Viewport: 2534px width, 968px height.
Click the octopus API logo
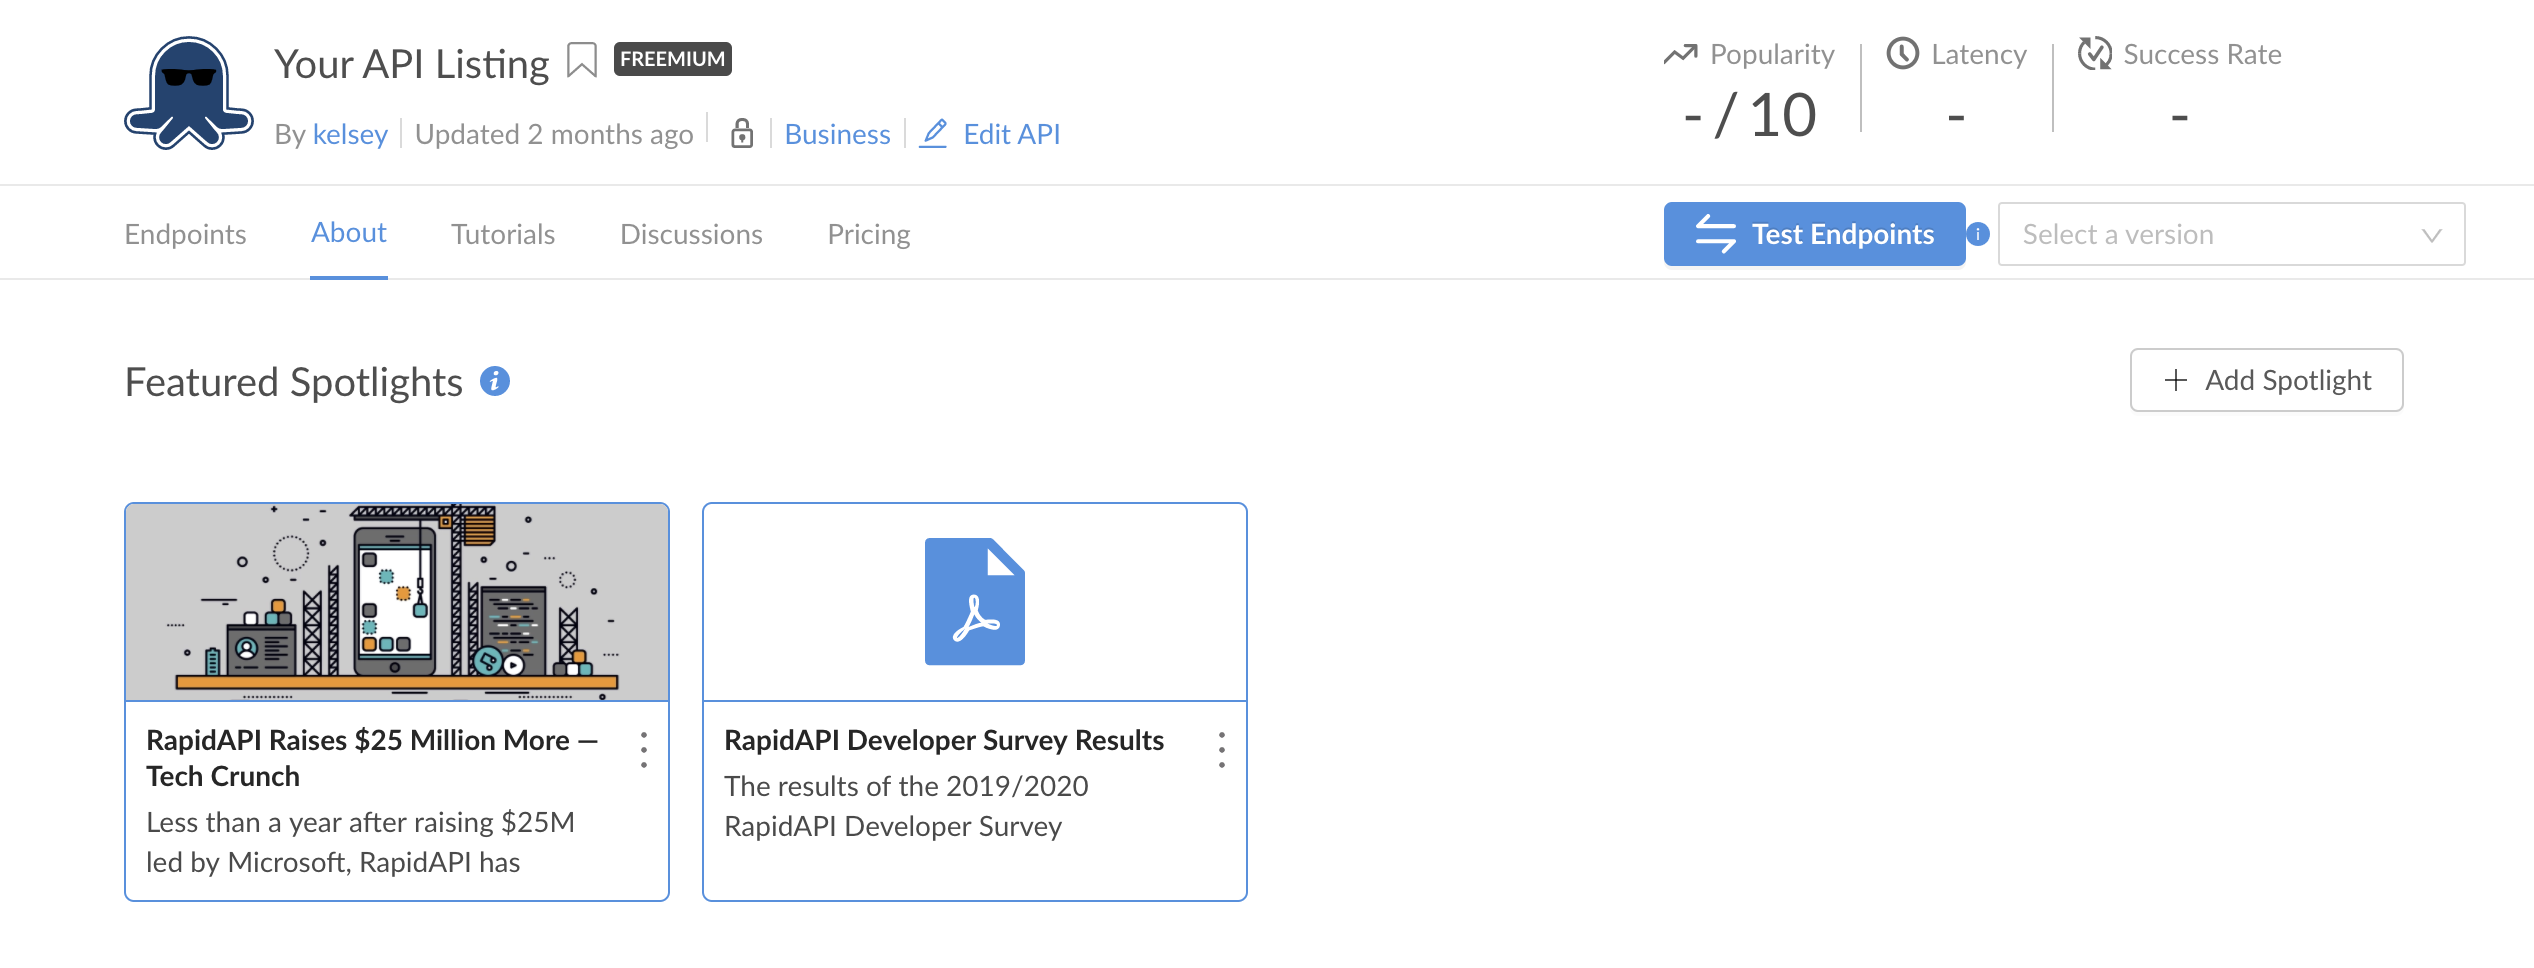pyautogui.click(x=188, y=93)
